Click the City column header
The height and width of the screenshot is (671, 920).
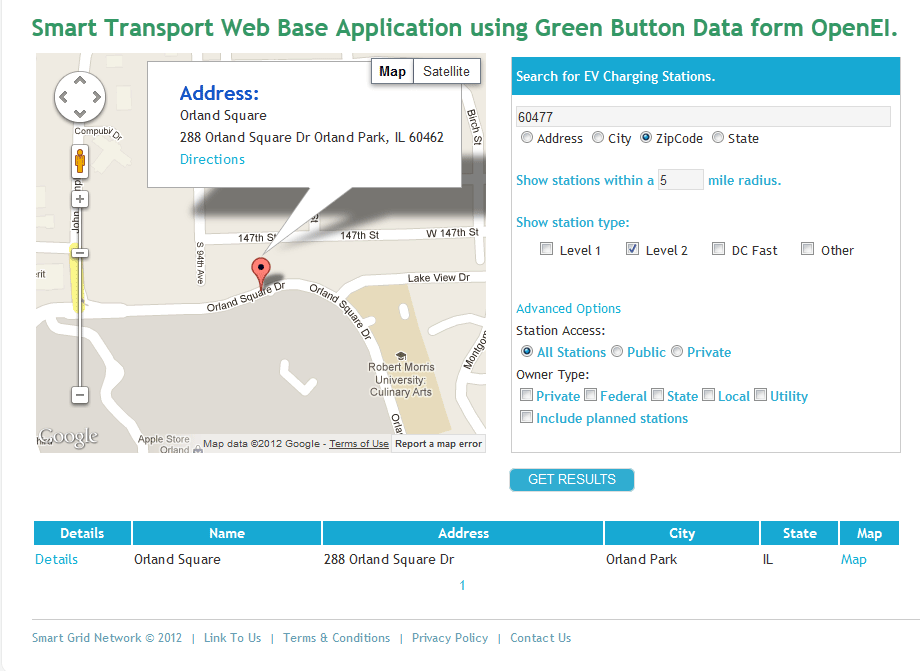[682, 533]
